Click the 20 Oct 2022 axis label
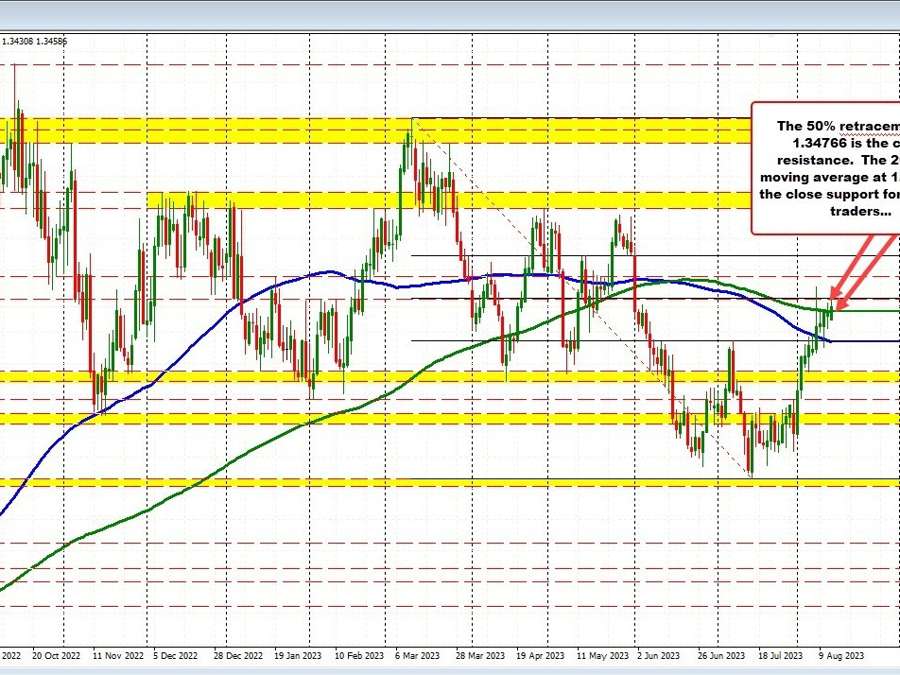The image size is (900, 675). [58, 653]
